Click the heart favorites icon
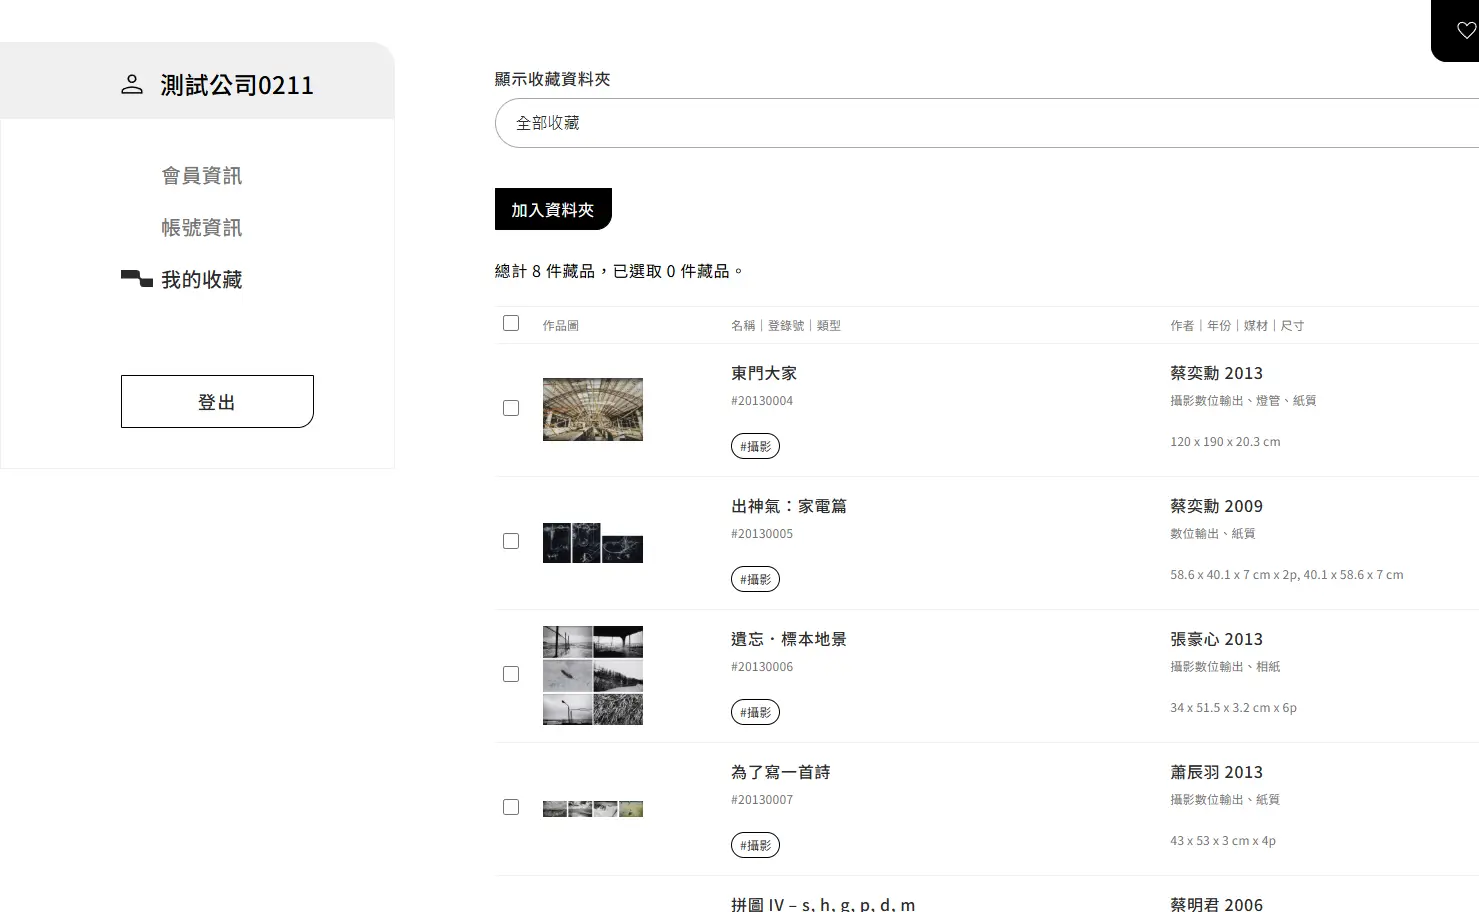This screenshot has width=1479, height=912. pos(1465,31)
